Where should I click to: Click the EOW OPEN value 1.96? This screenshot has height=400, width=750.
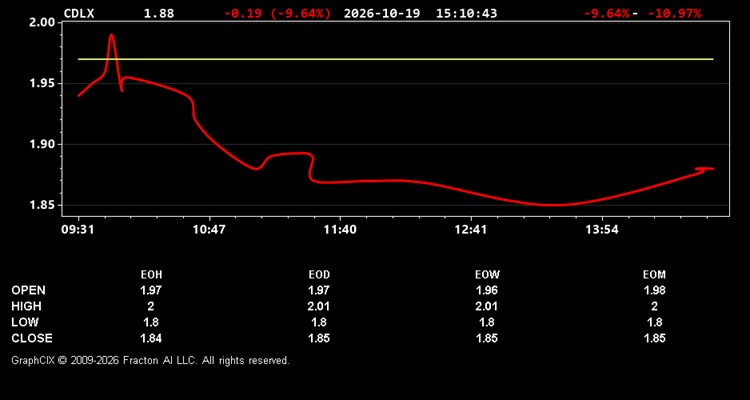(x=487, y=290)
